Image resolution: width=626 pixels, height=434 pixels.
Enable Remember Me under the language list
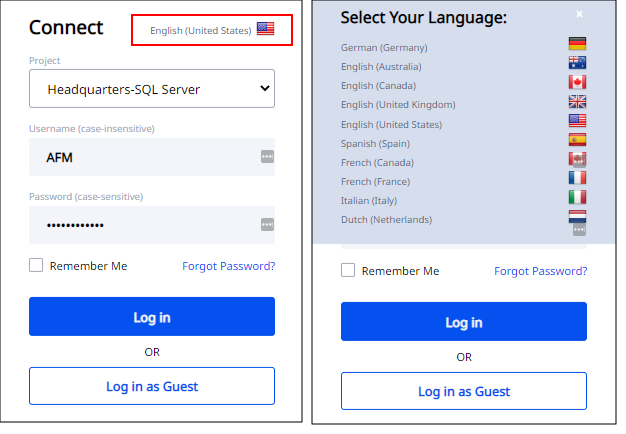[x=348, y=270]
